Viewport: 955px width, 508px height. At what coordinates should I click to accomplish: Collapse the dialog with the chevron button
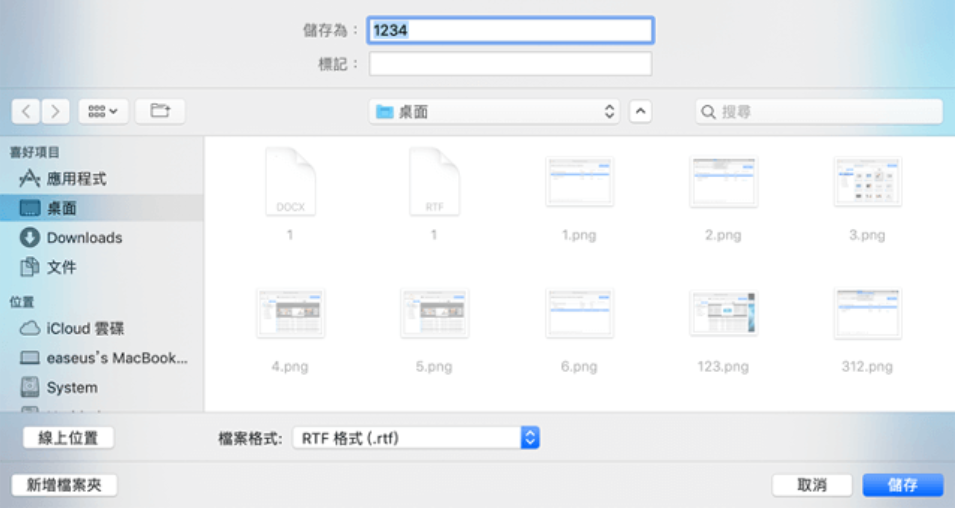coord(640,112)
